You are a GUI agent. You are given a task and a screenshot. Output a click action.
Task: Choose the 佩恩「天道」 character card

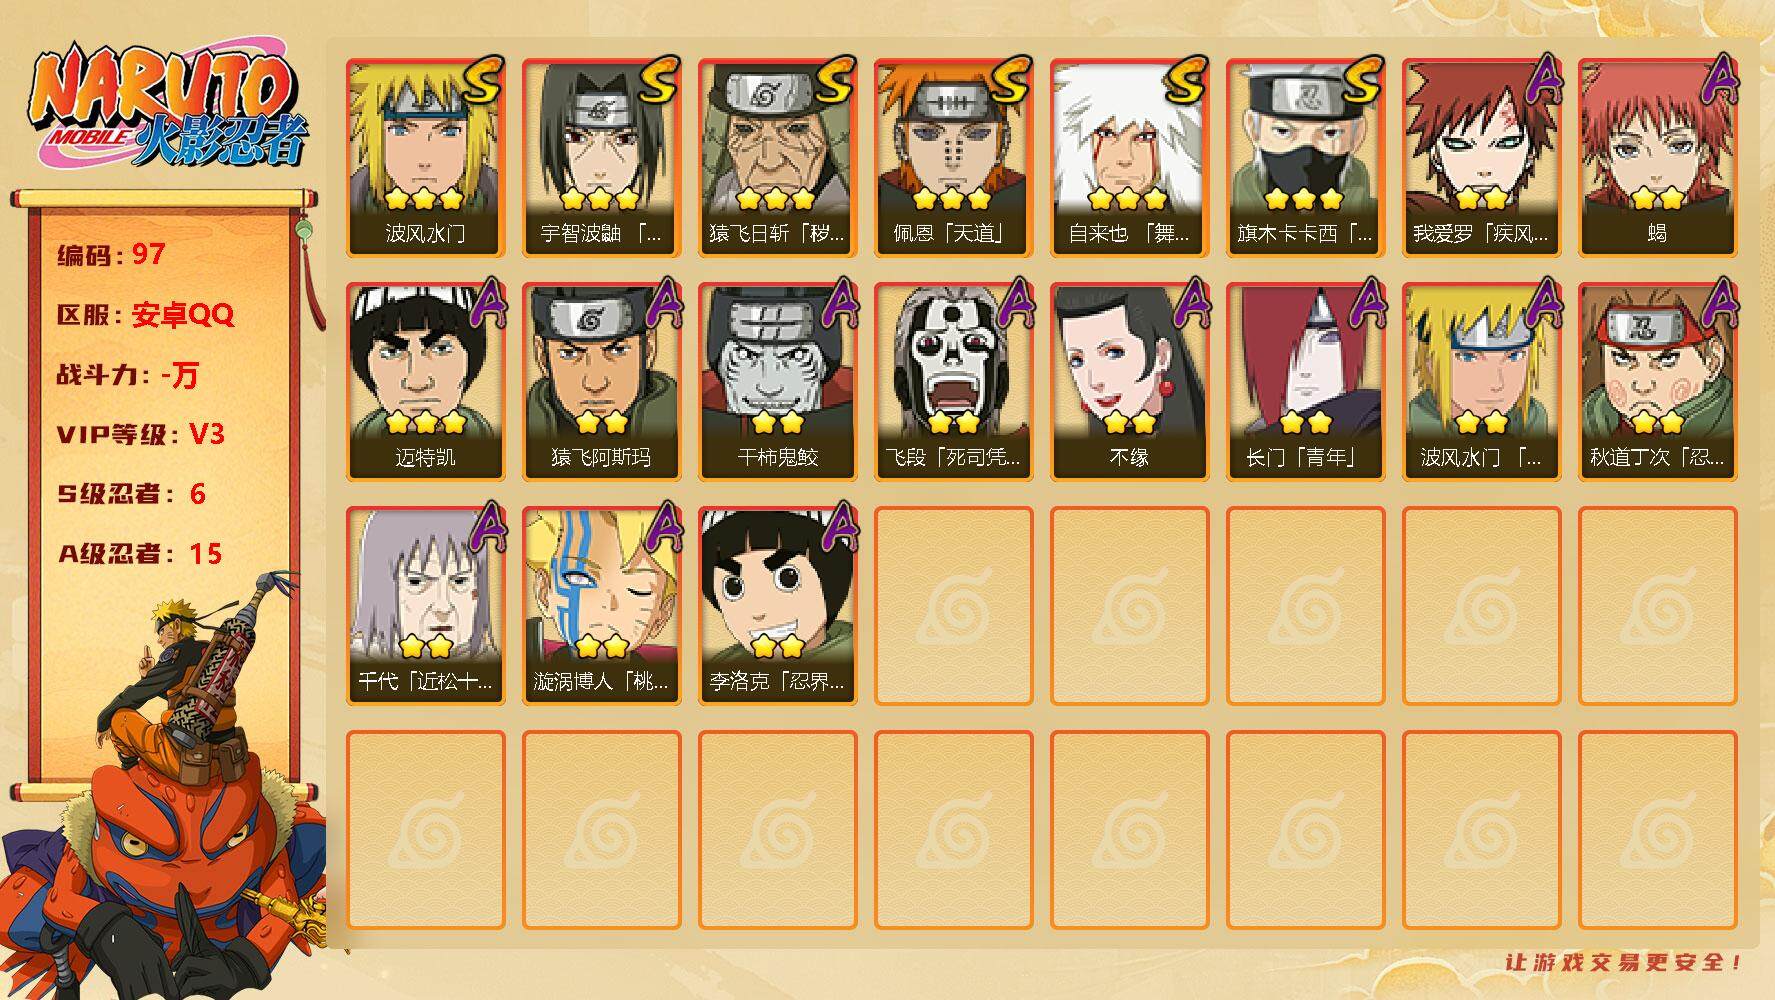click(953, 158)
